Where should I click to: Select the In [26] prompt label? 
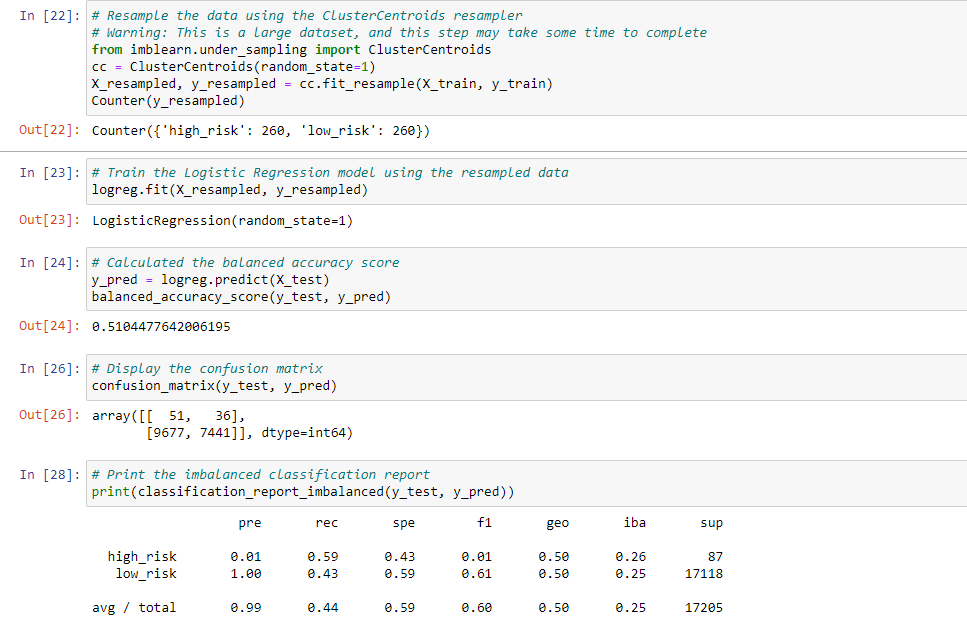pos(50,369)
